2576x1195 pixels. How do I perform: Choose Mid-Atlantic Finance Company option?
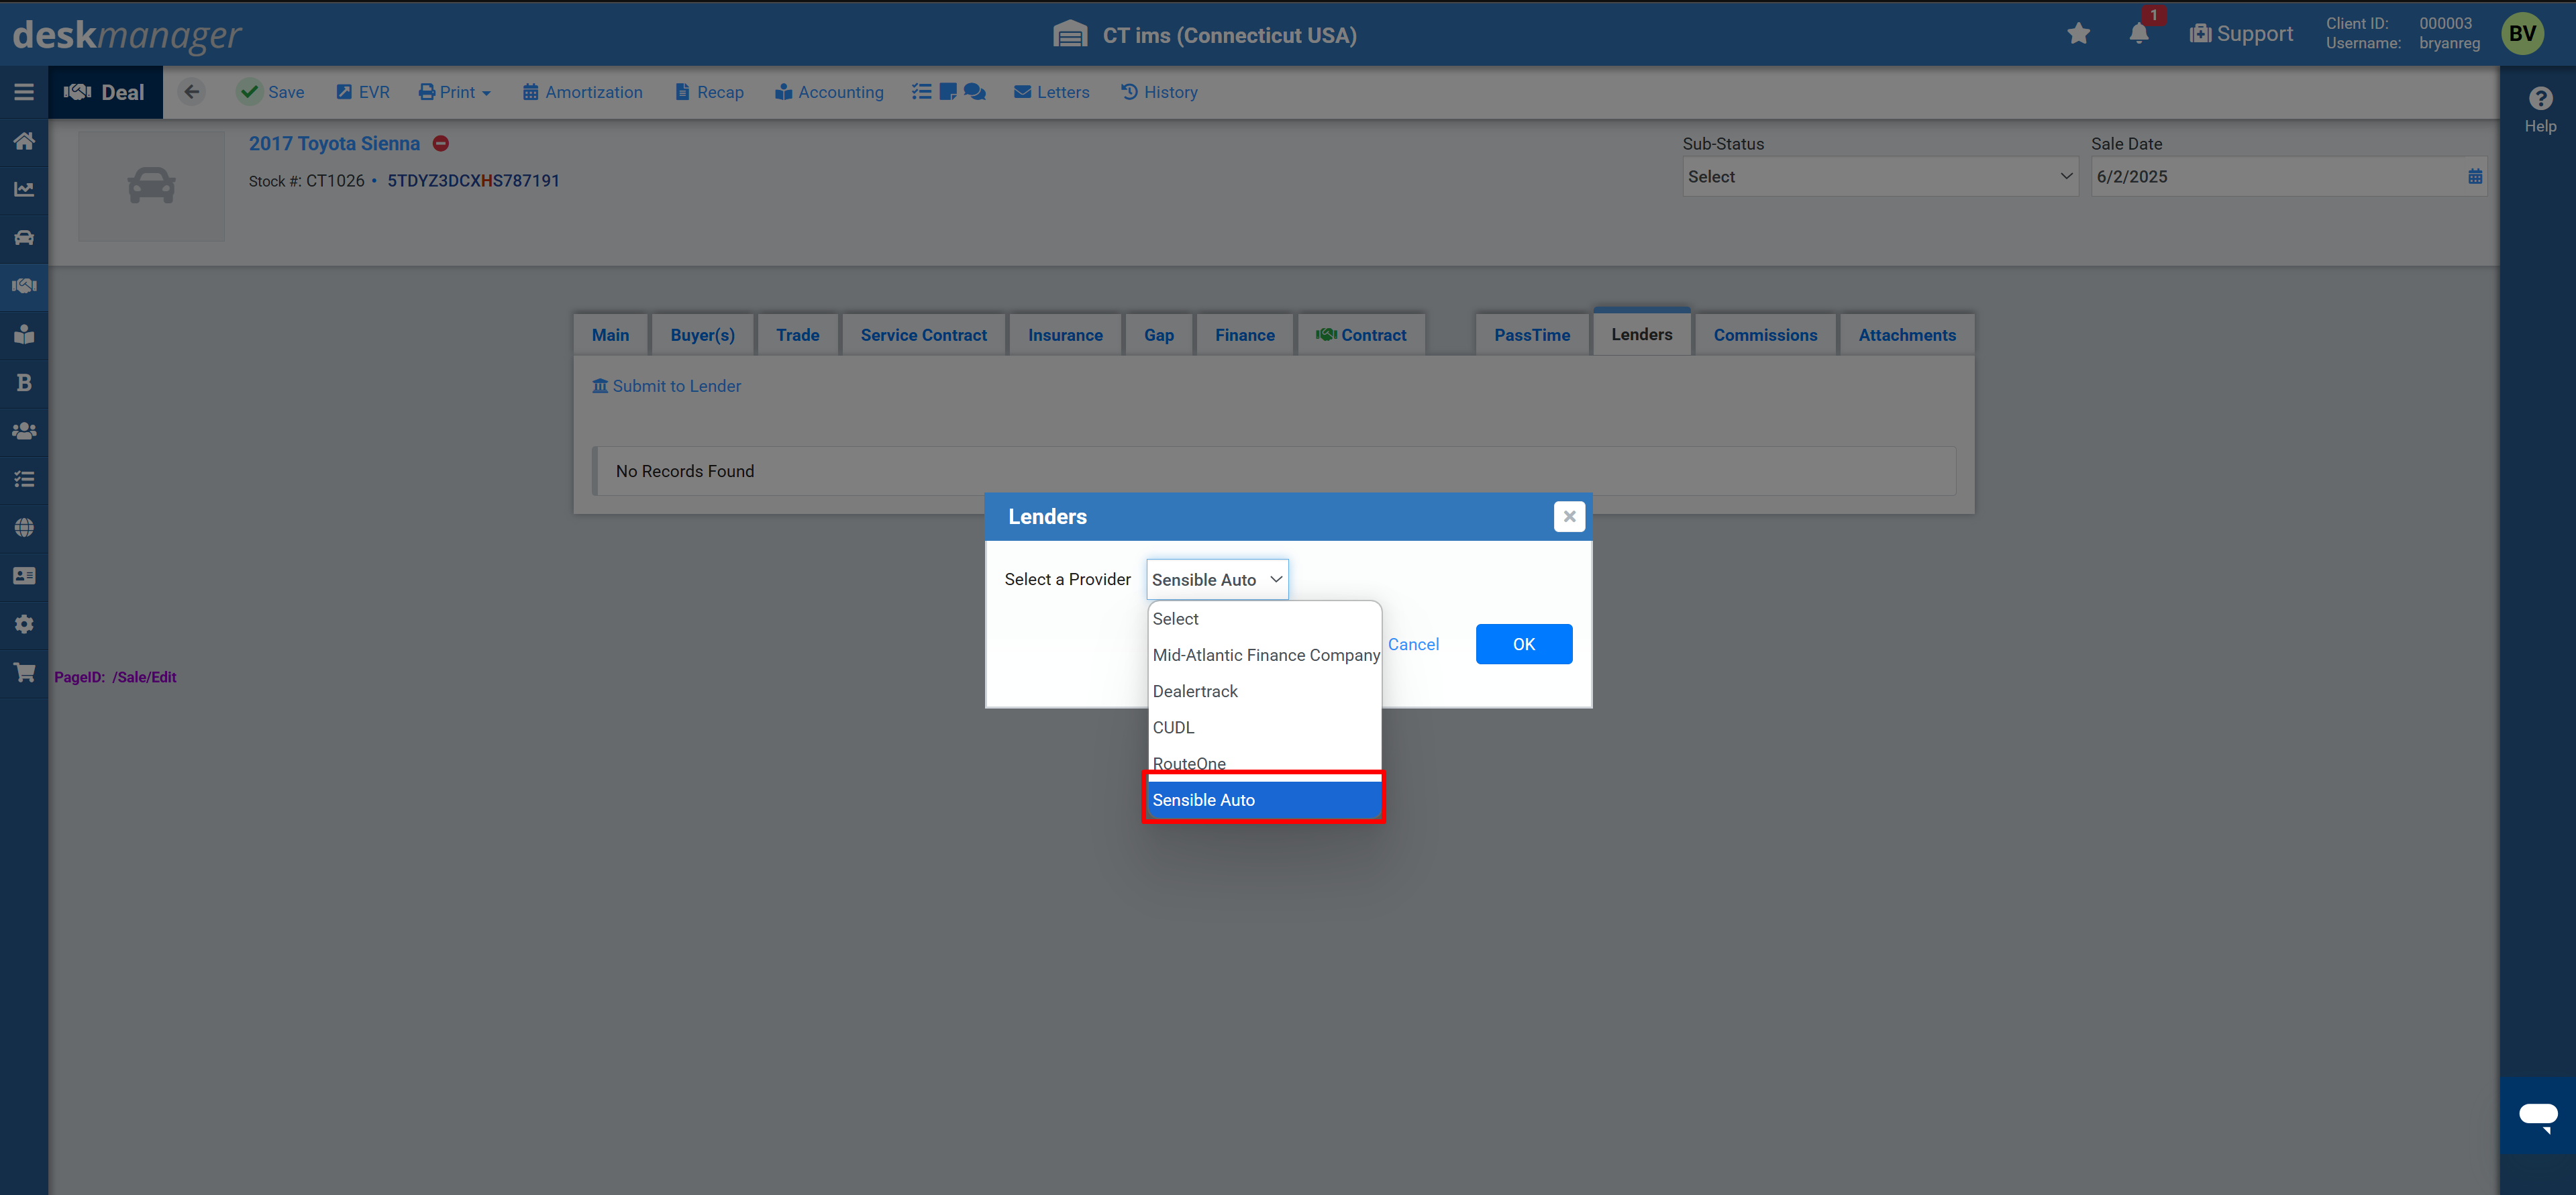tap(1265, 655)
